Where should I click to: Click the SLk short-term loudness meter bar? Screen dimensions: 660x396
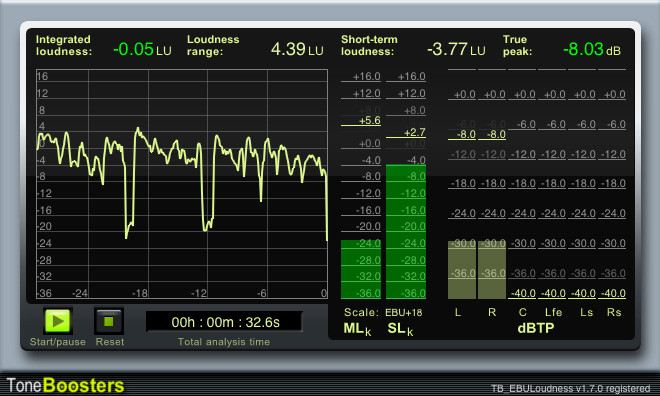pyautogui.click(x=406, y=231)
